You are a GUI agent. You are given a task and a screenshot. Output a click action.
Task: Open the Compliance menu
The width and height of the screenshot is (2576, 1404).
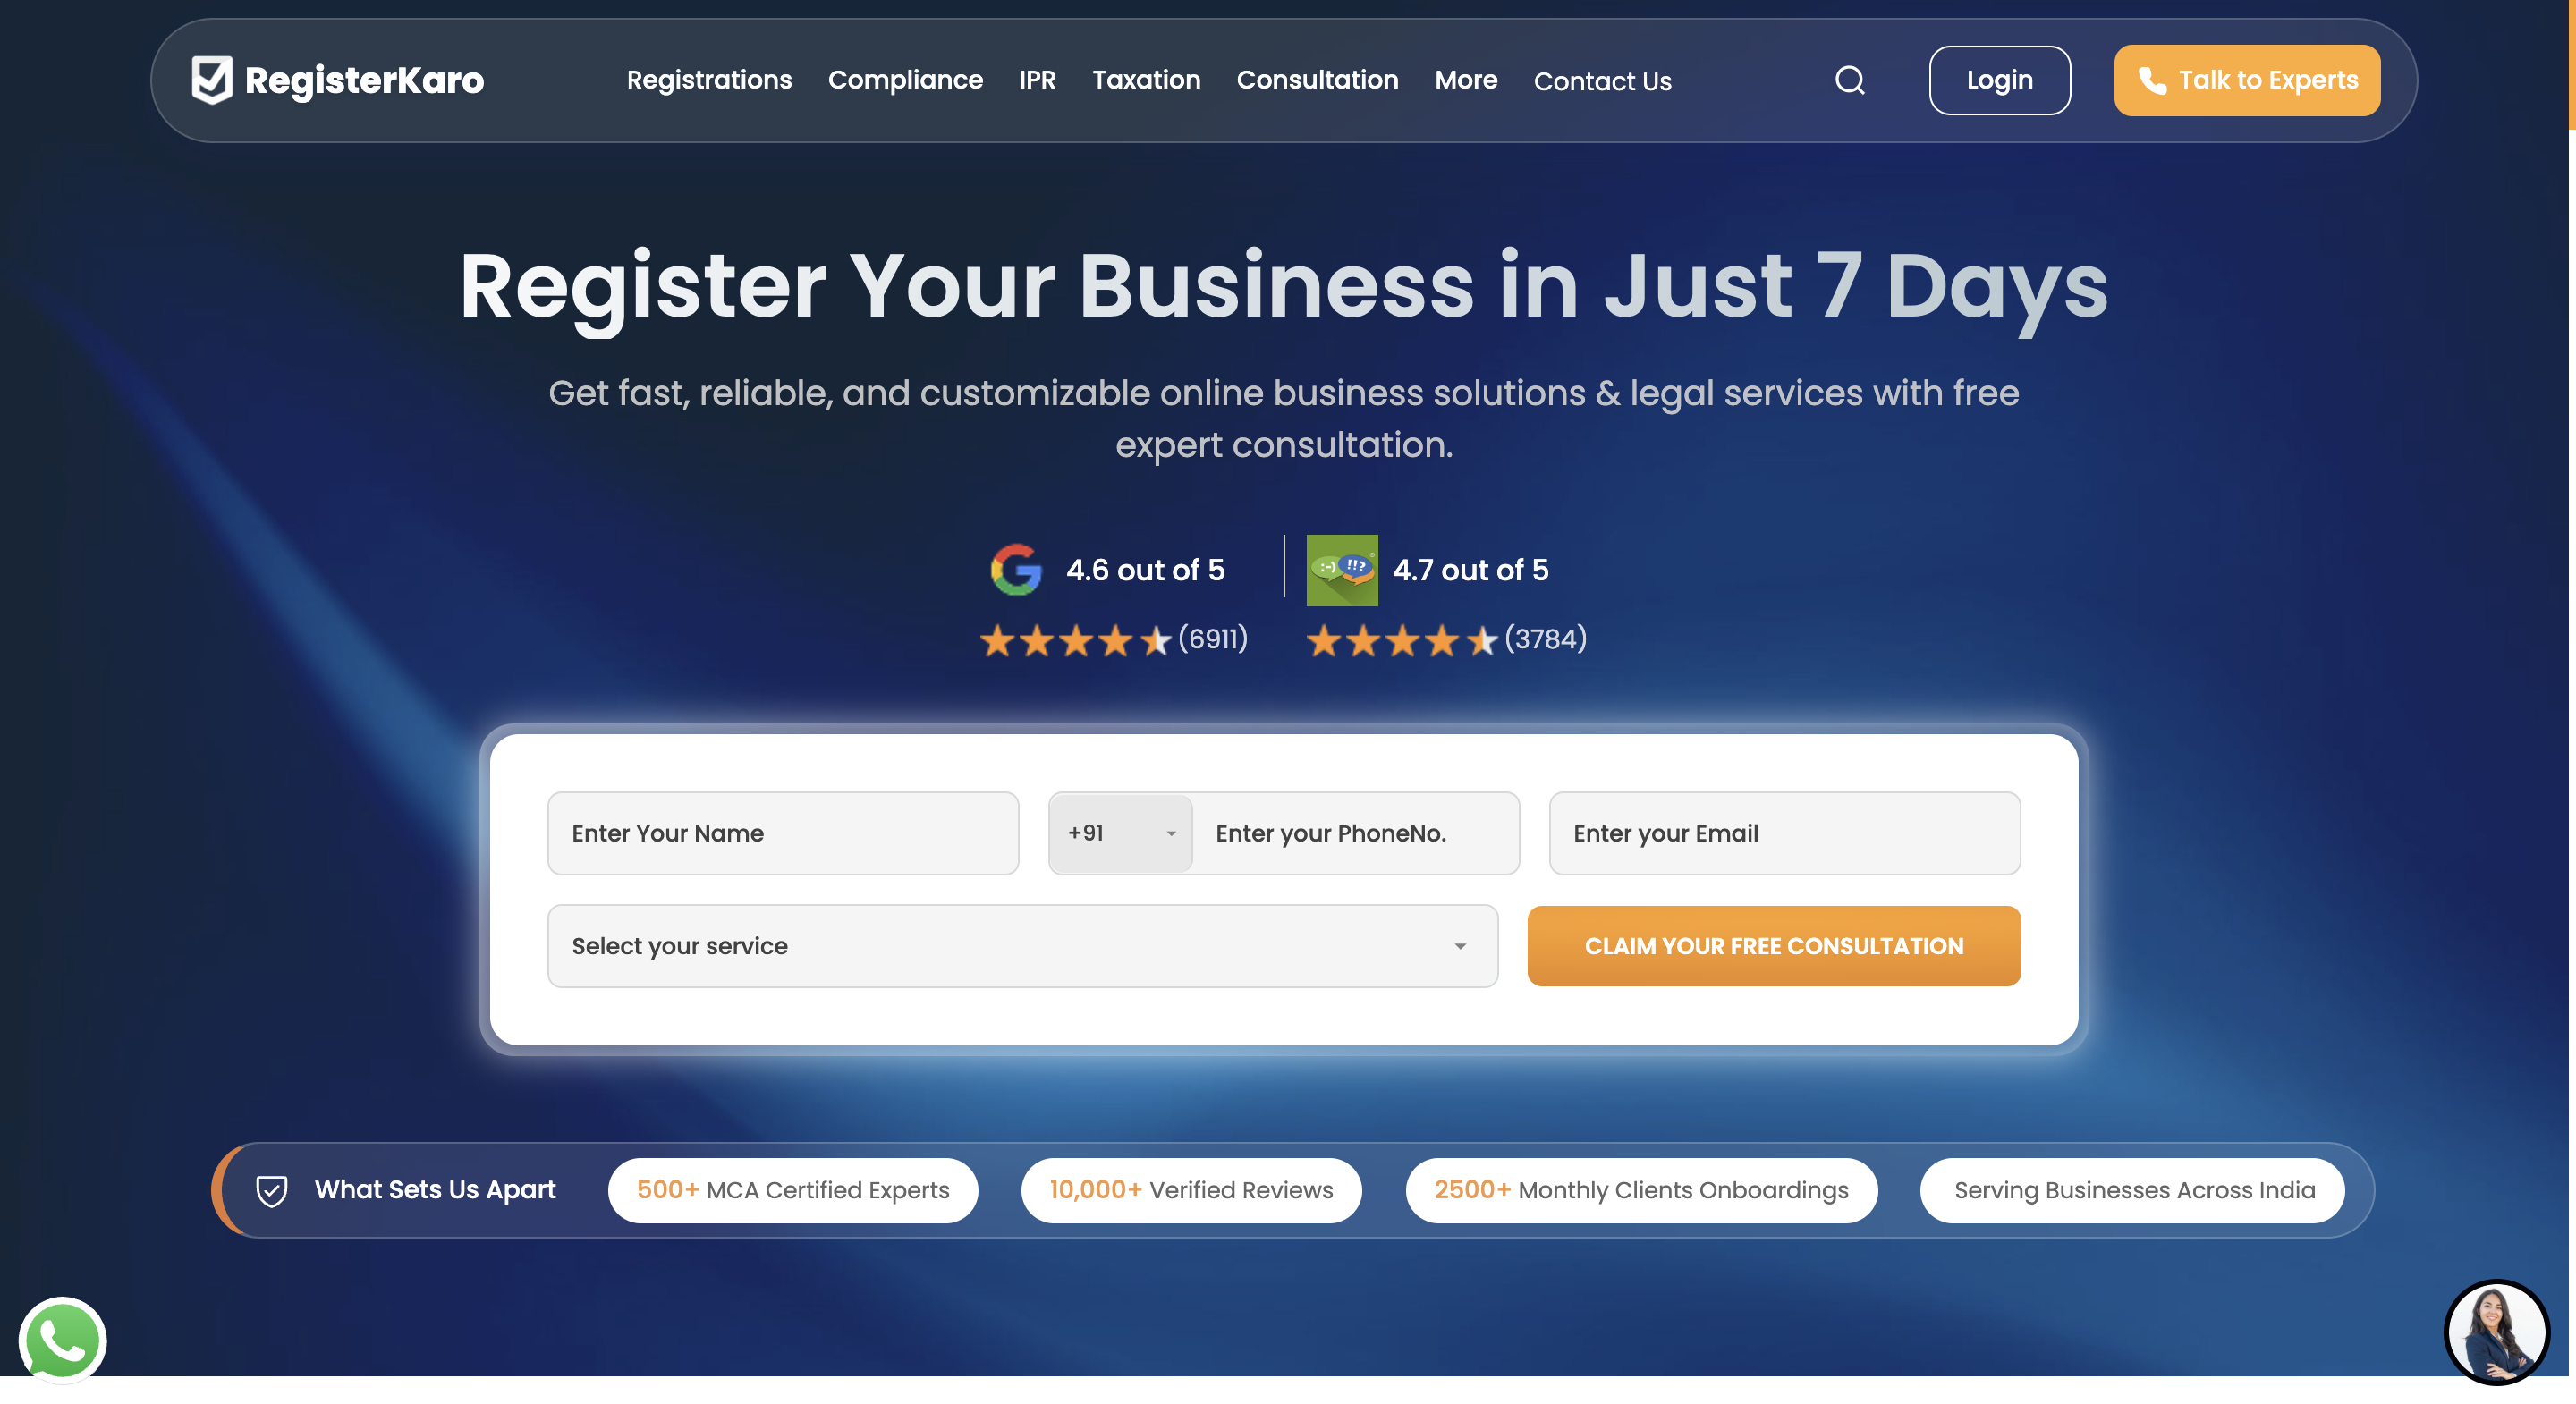(x=905, y=80)
